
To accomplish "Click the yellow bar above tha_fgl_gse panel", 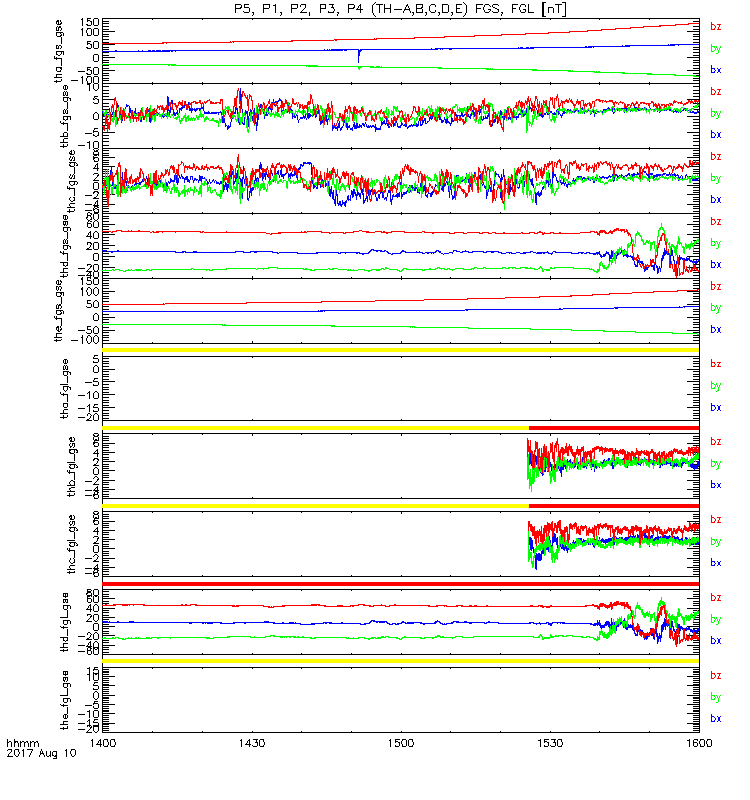I will click(401, 350).
